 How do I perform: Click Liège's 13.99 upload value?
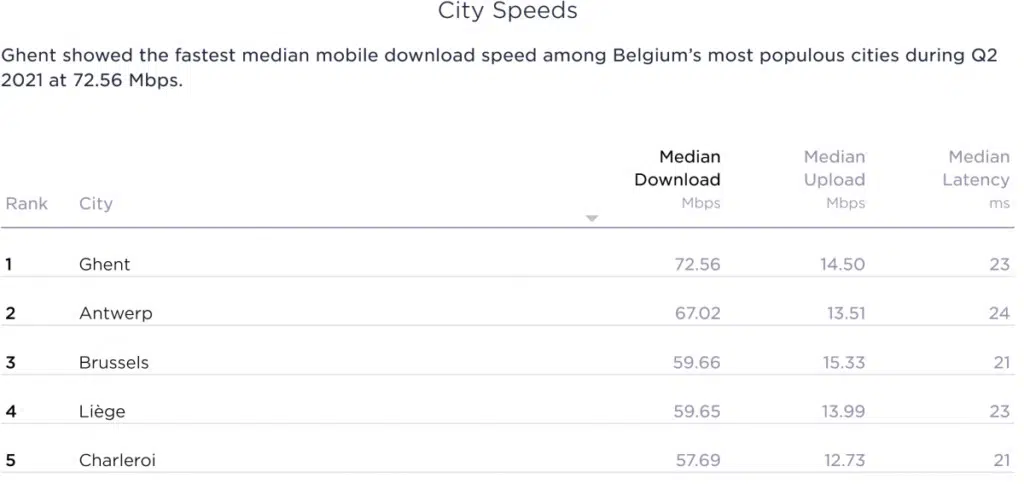(x=844, y=411)
